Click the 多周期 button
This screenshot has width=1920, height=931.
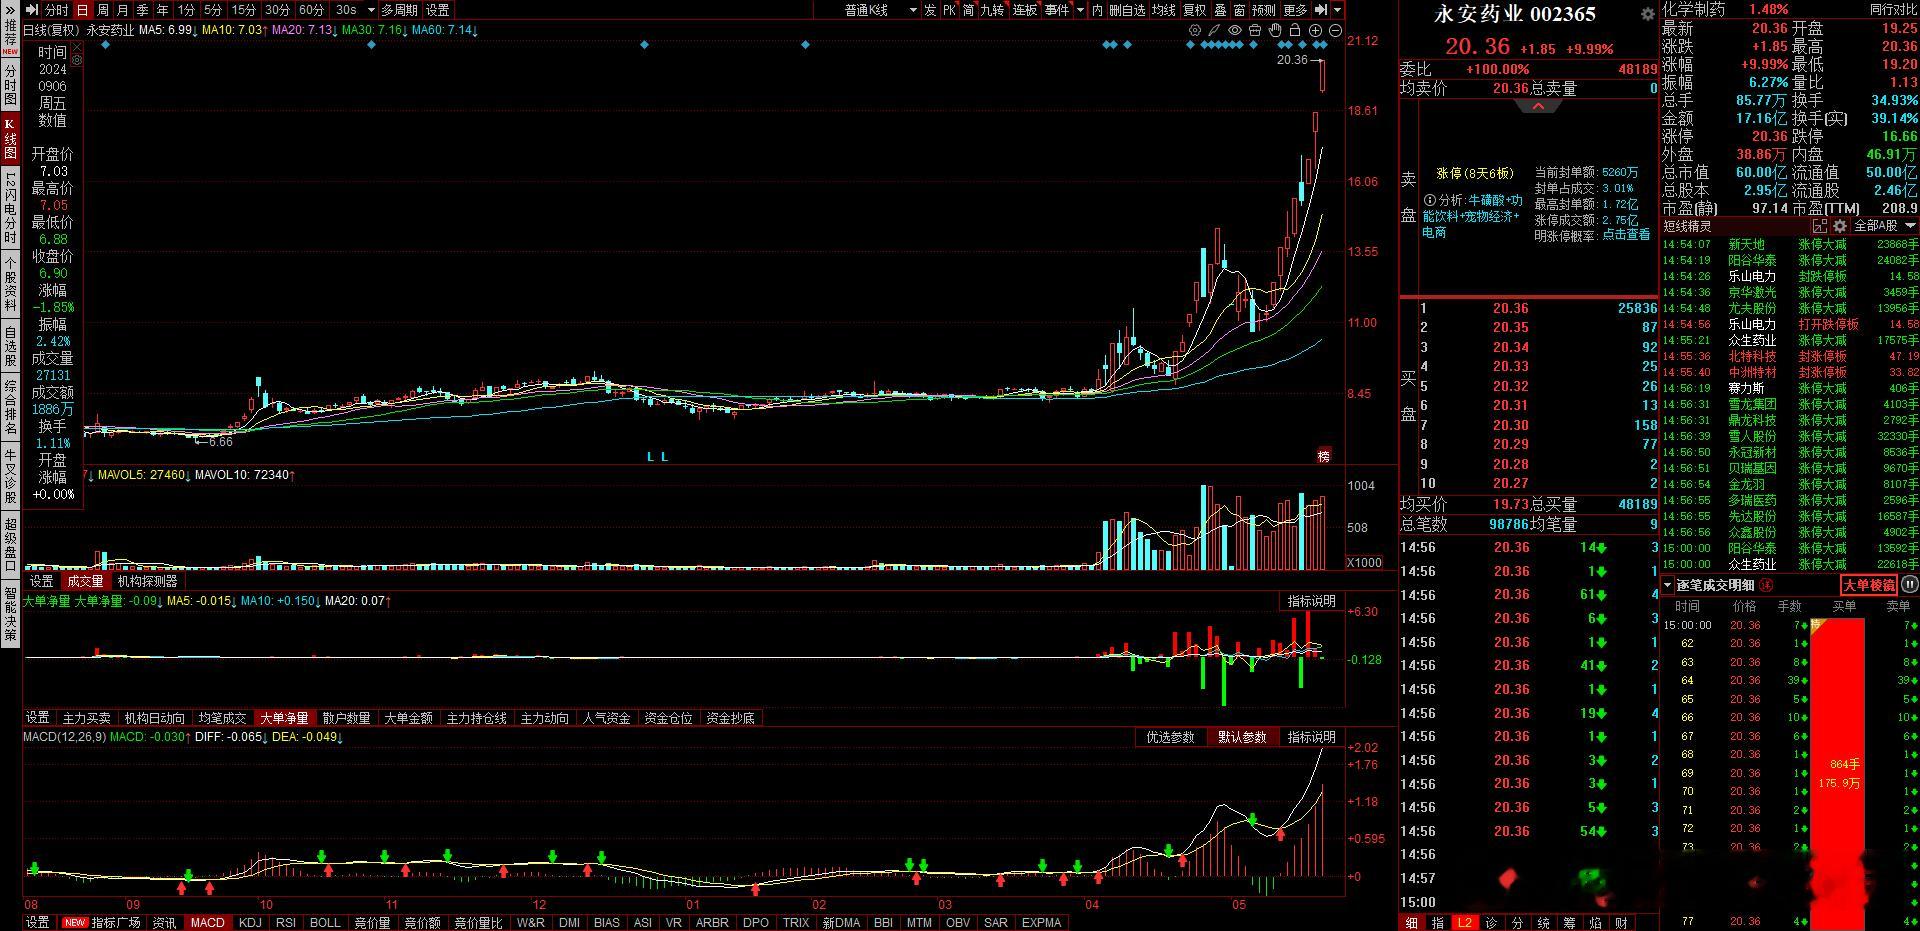tap(399, 10)
